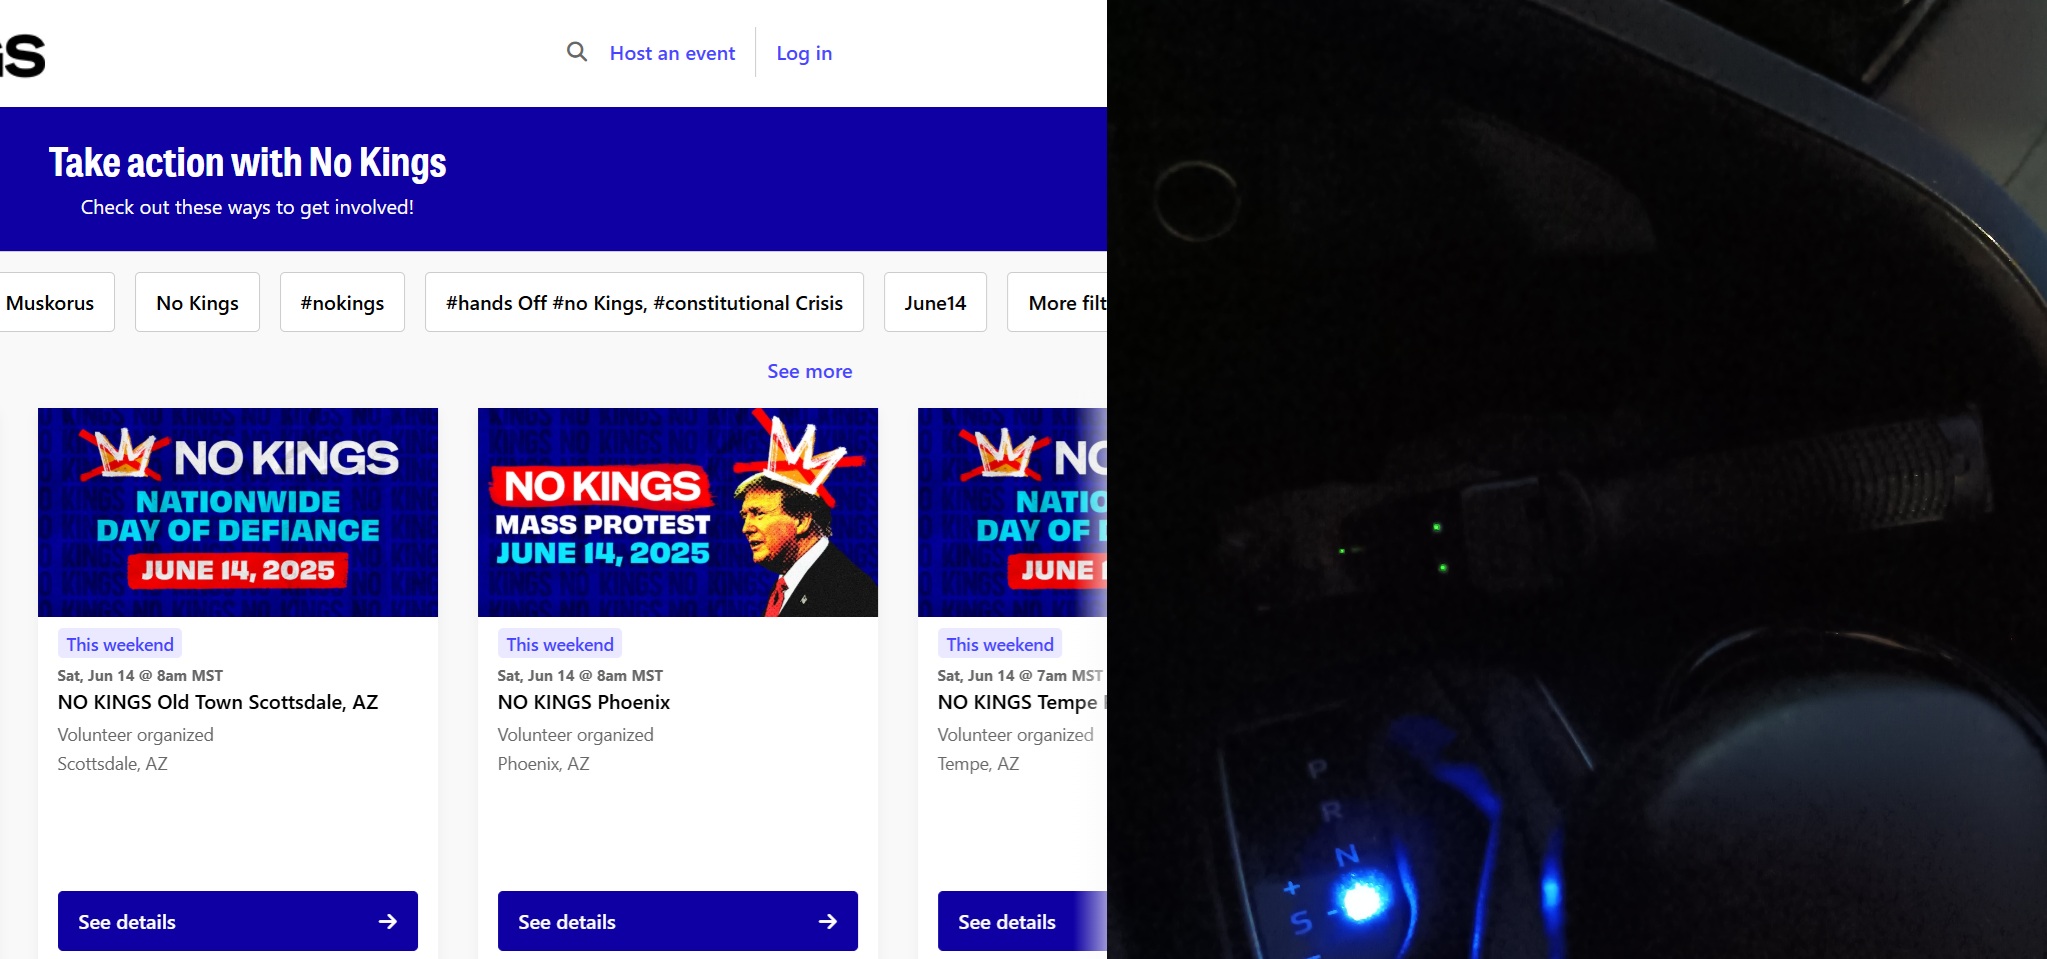This screenshot has height=959, width=2047.
Task: Toggle the Muskorus filter chip
Action: click(50, 302)
